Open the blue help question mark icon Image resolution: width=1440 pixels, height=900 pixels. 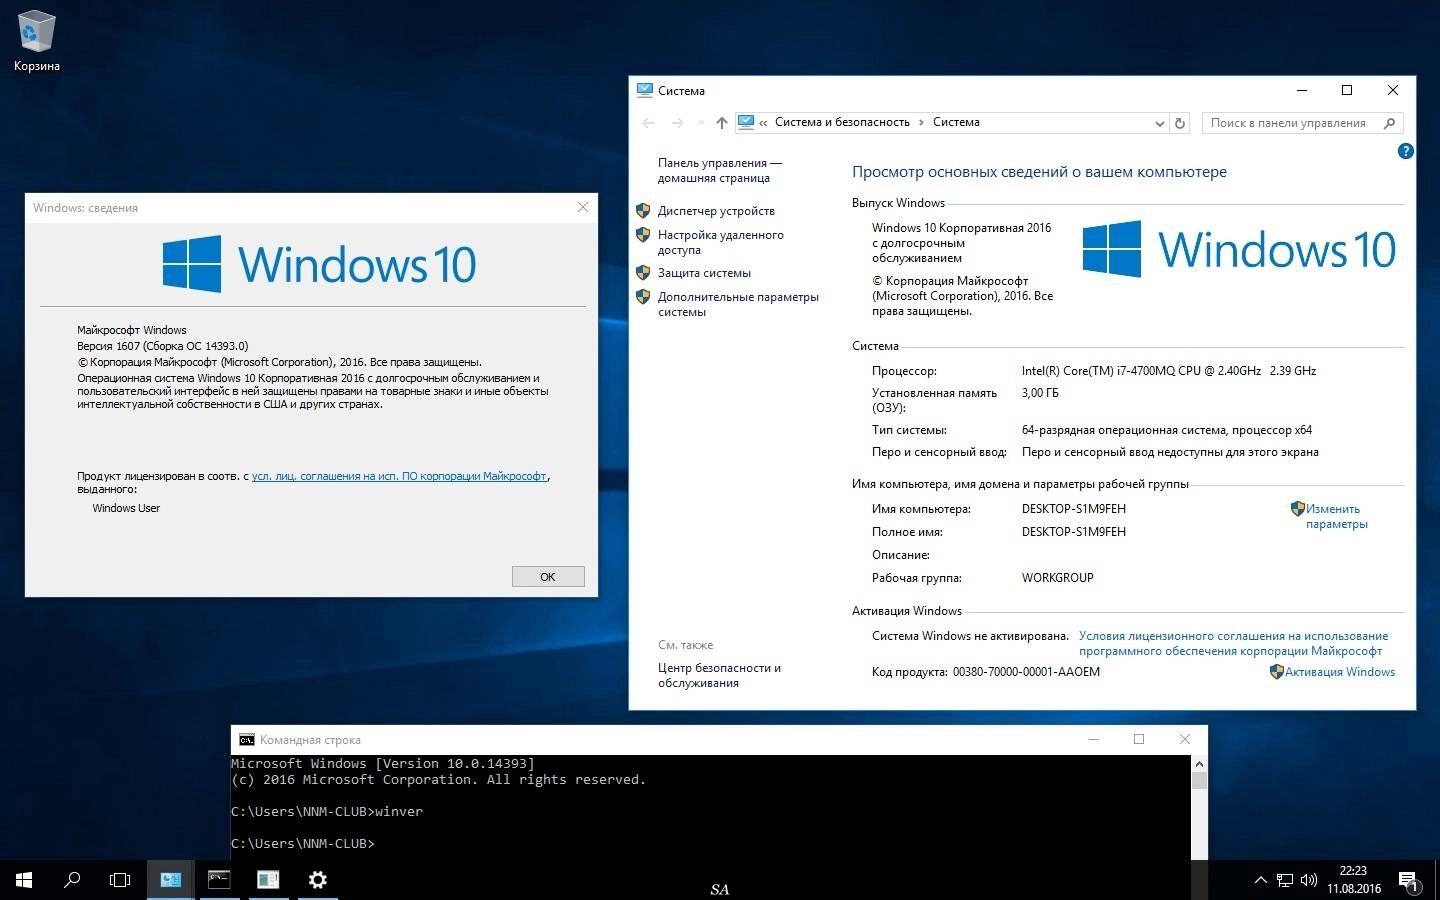[1405, 151]
